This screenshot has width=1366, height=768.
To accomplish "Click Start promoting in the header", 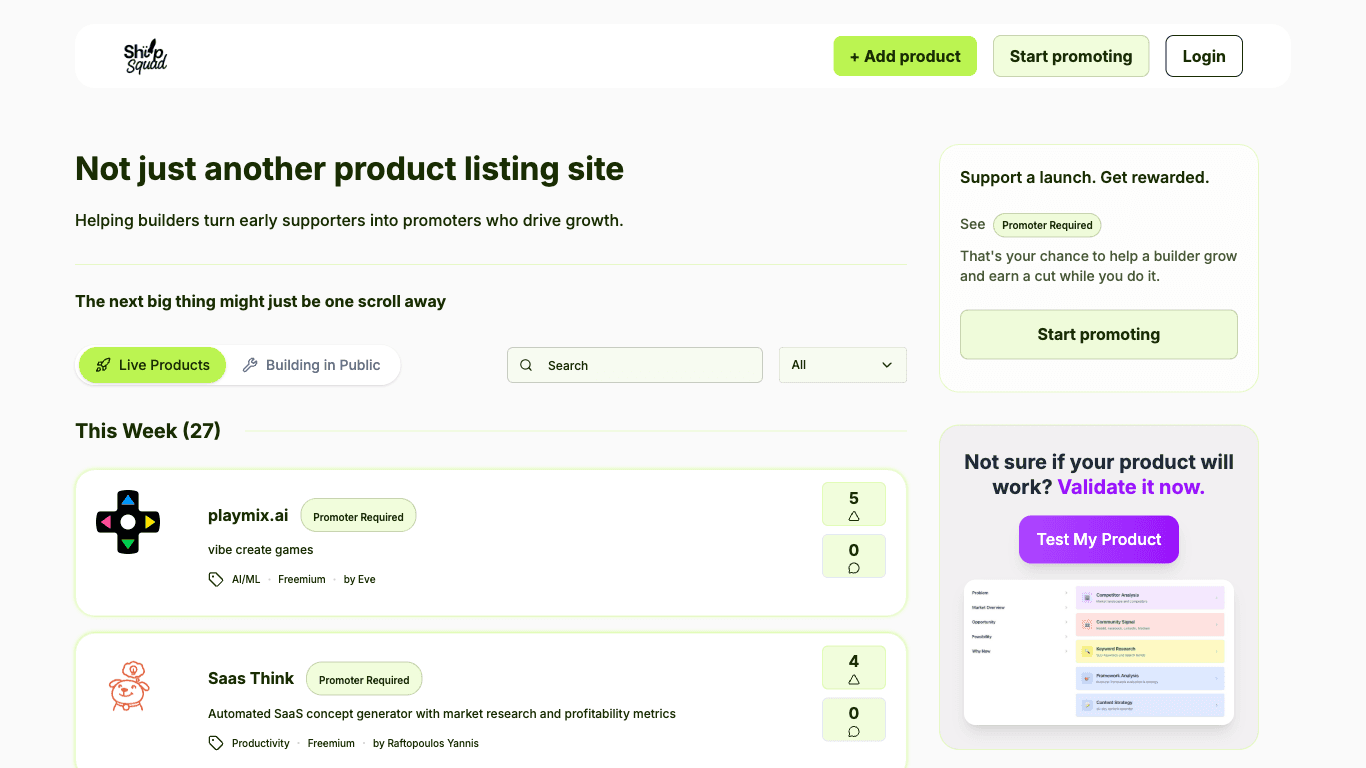I will click(1070, 57).
